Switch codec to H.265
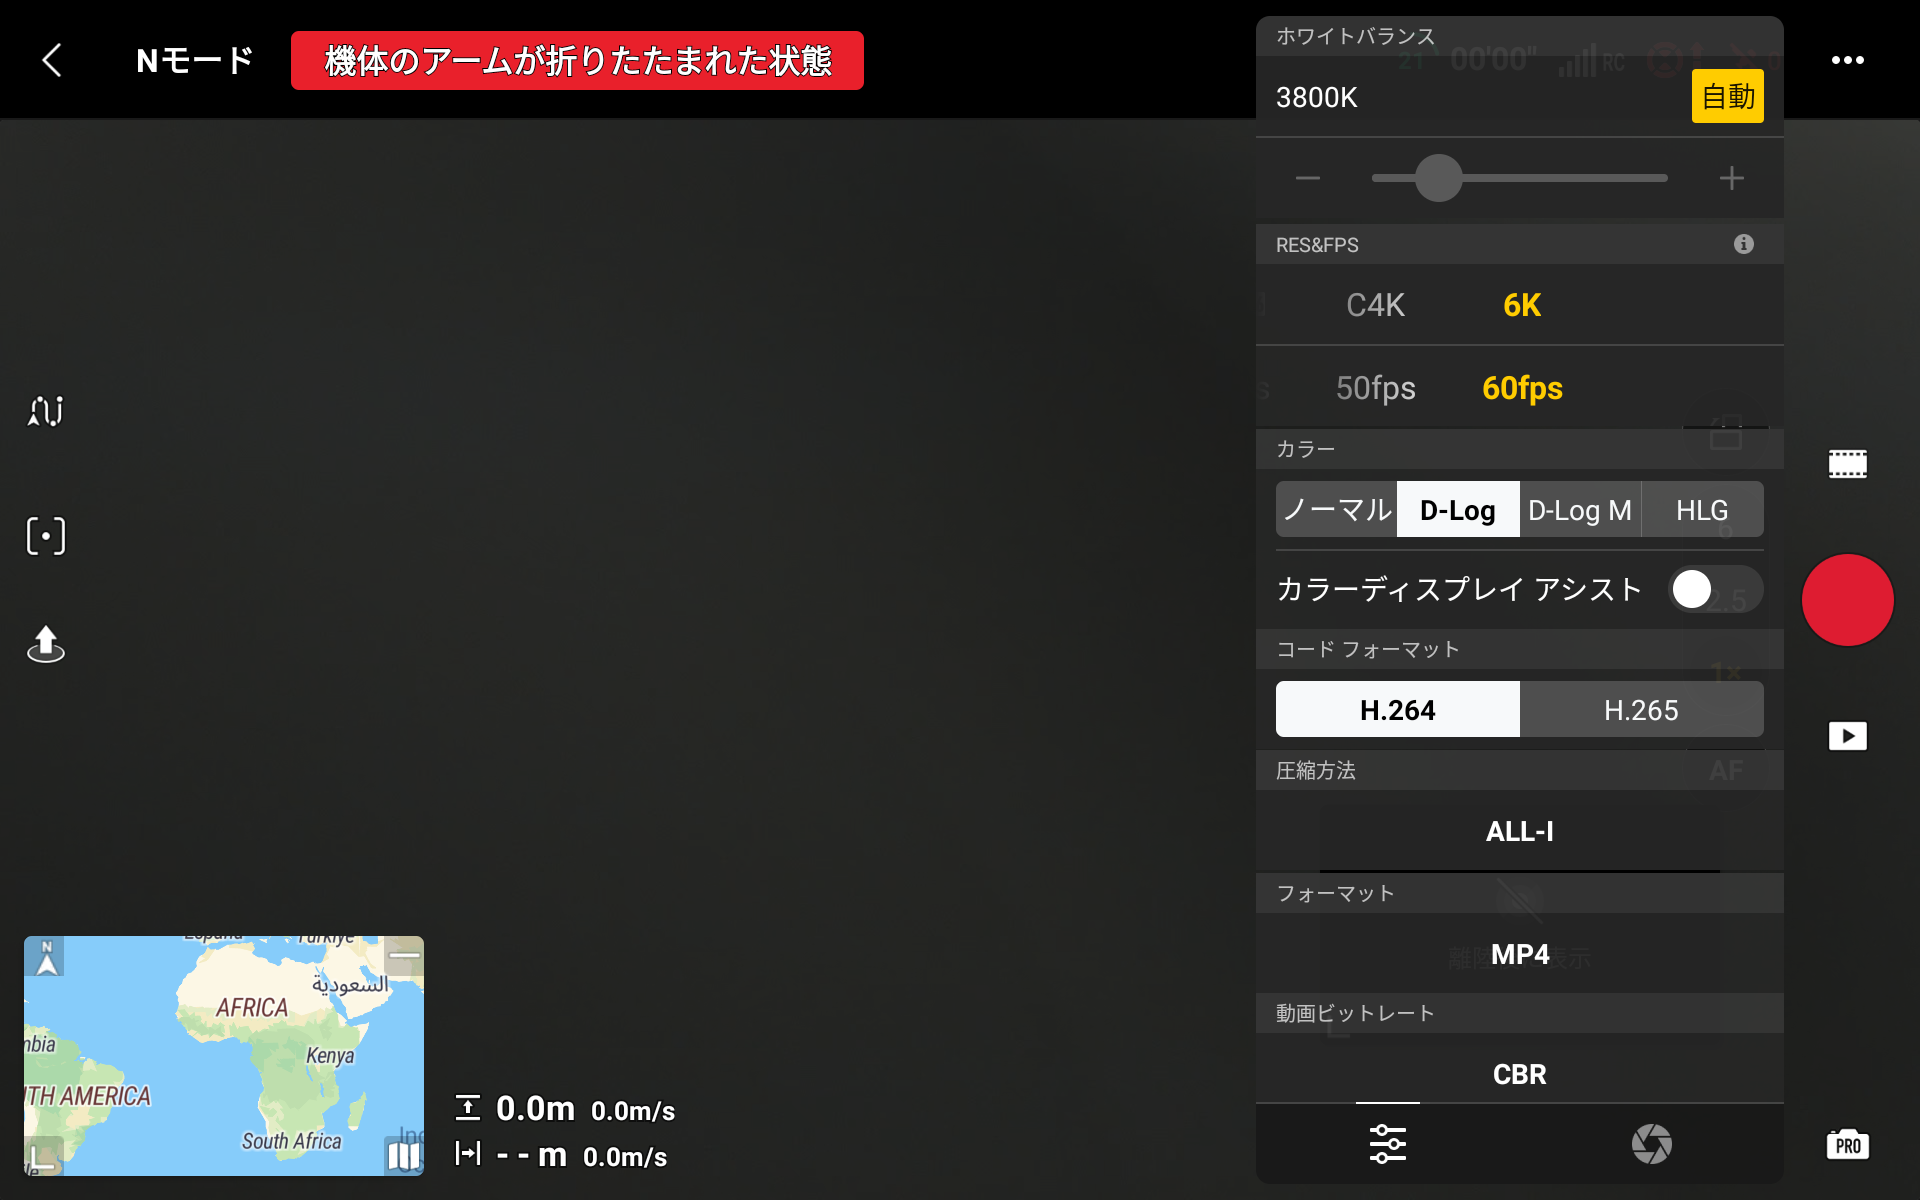The image size is (1920, 1200). (1641, 709)
